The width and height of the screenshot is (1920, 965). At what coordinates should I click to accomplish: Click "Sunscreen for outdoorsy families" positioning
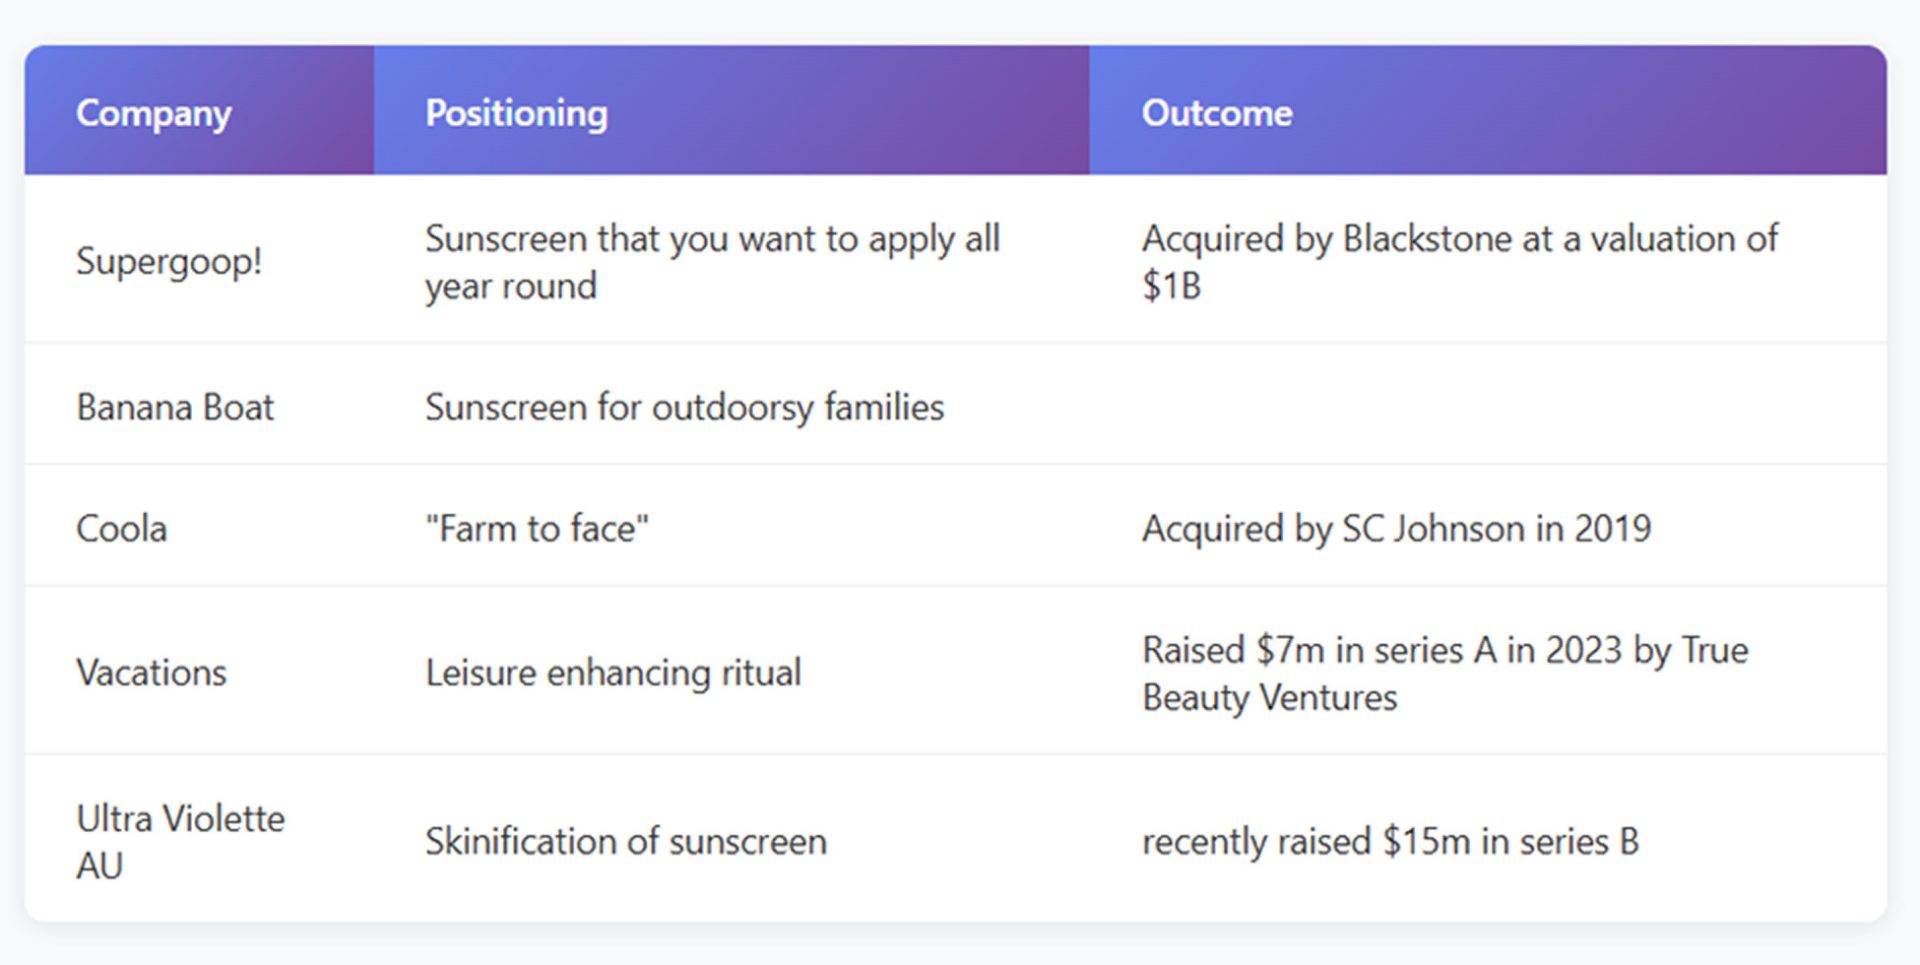684,408
